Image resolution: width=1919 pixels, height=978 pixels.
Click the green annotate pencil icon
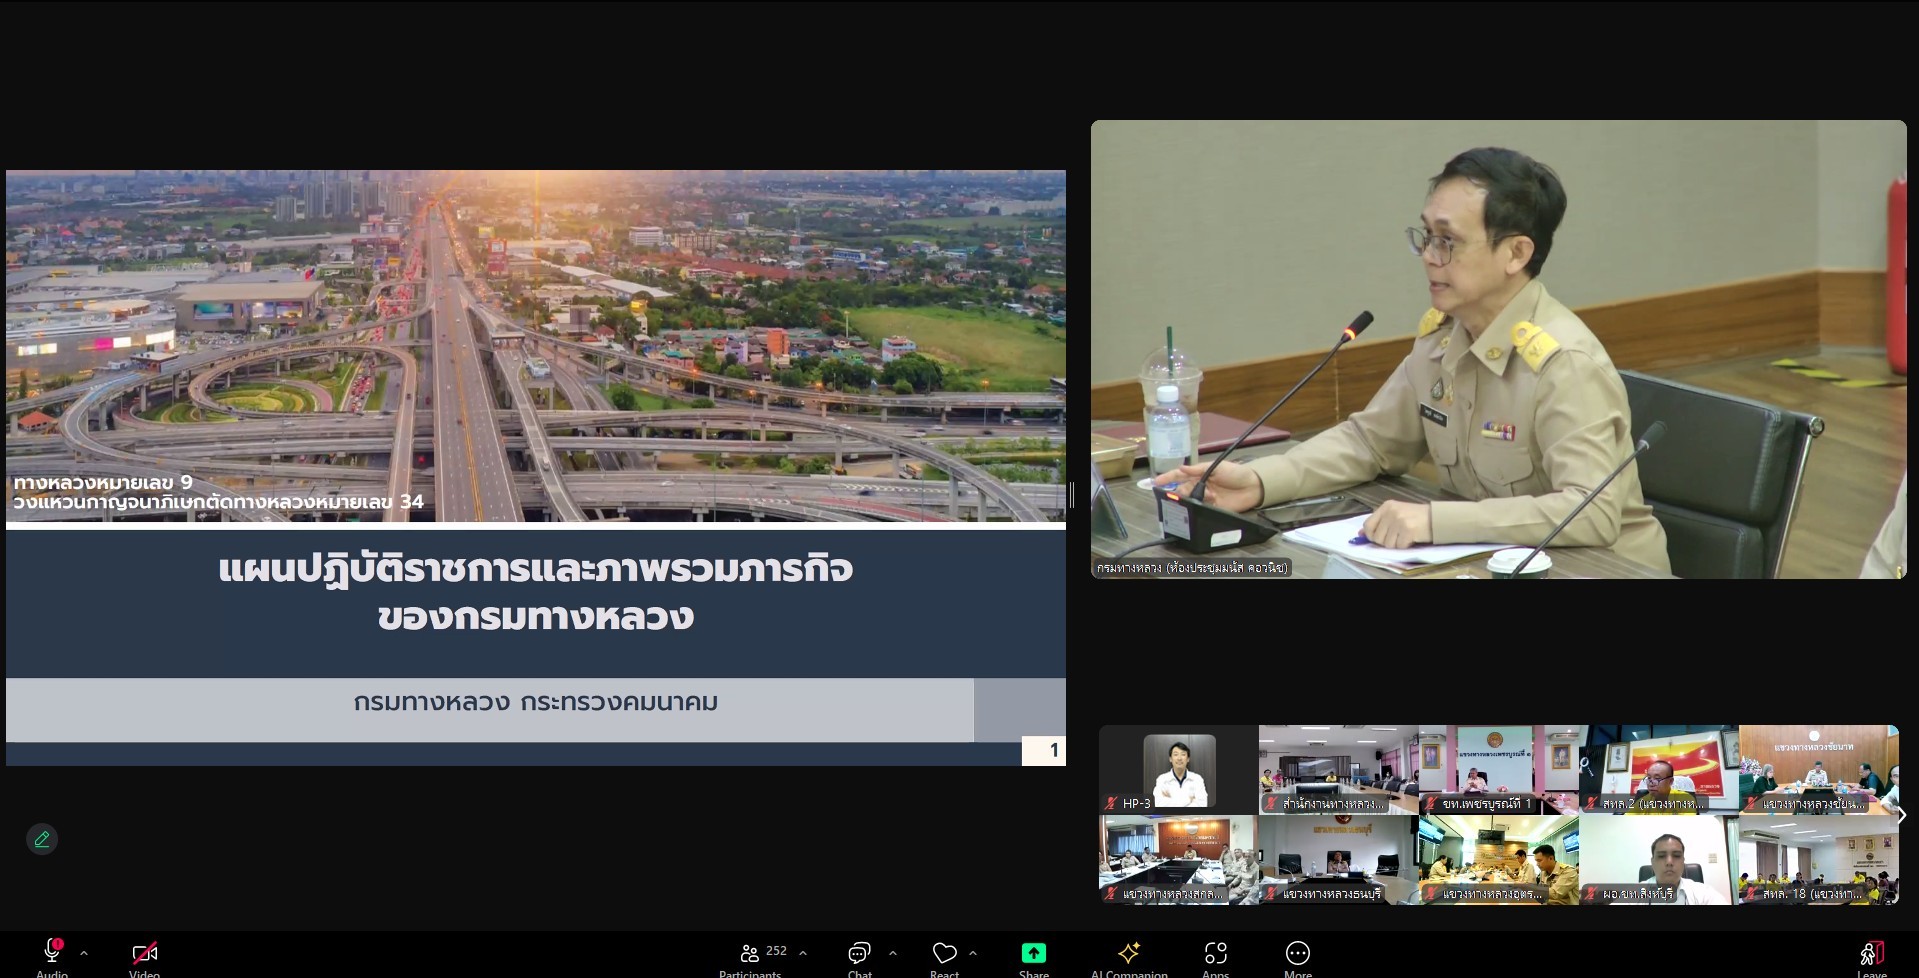click(42, 839)
